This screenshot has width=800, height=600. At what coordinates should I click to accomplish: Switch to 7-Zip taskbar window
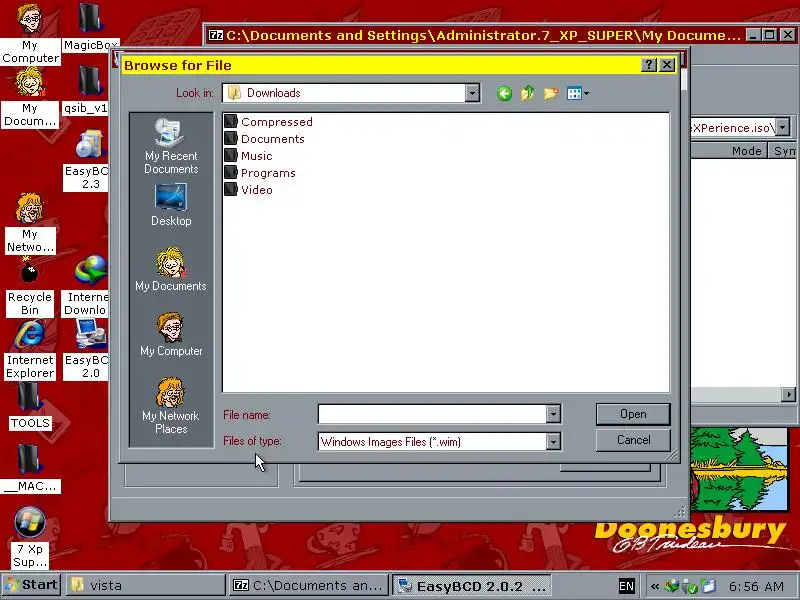[309, 585]
